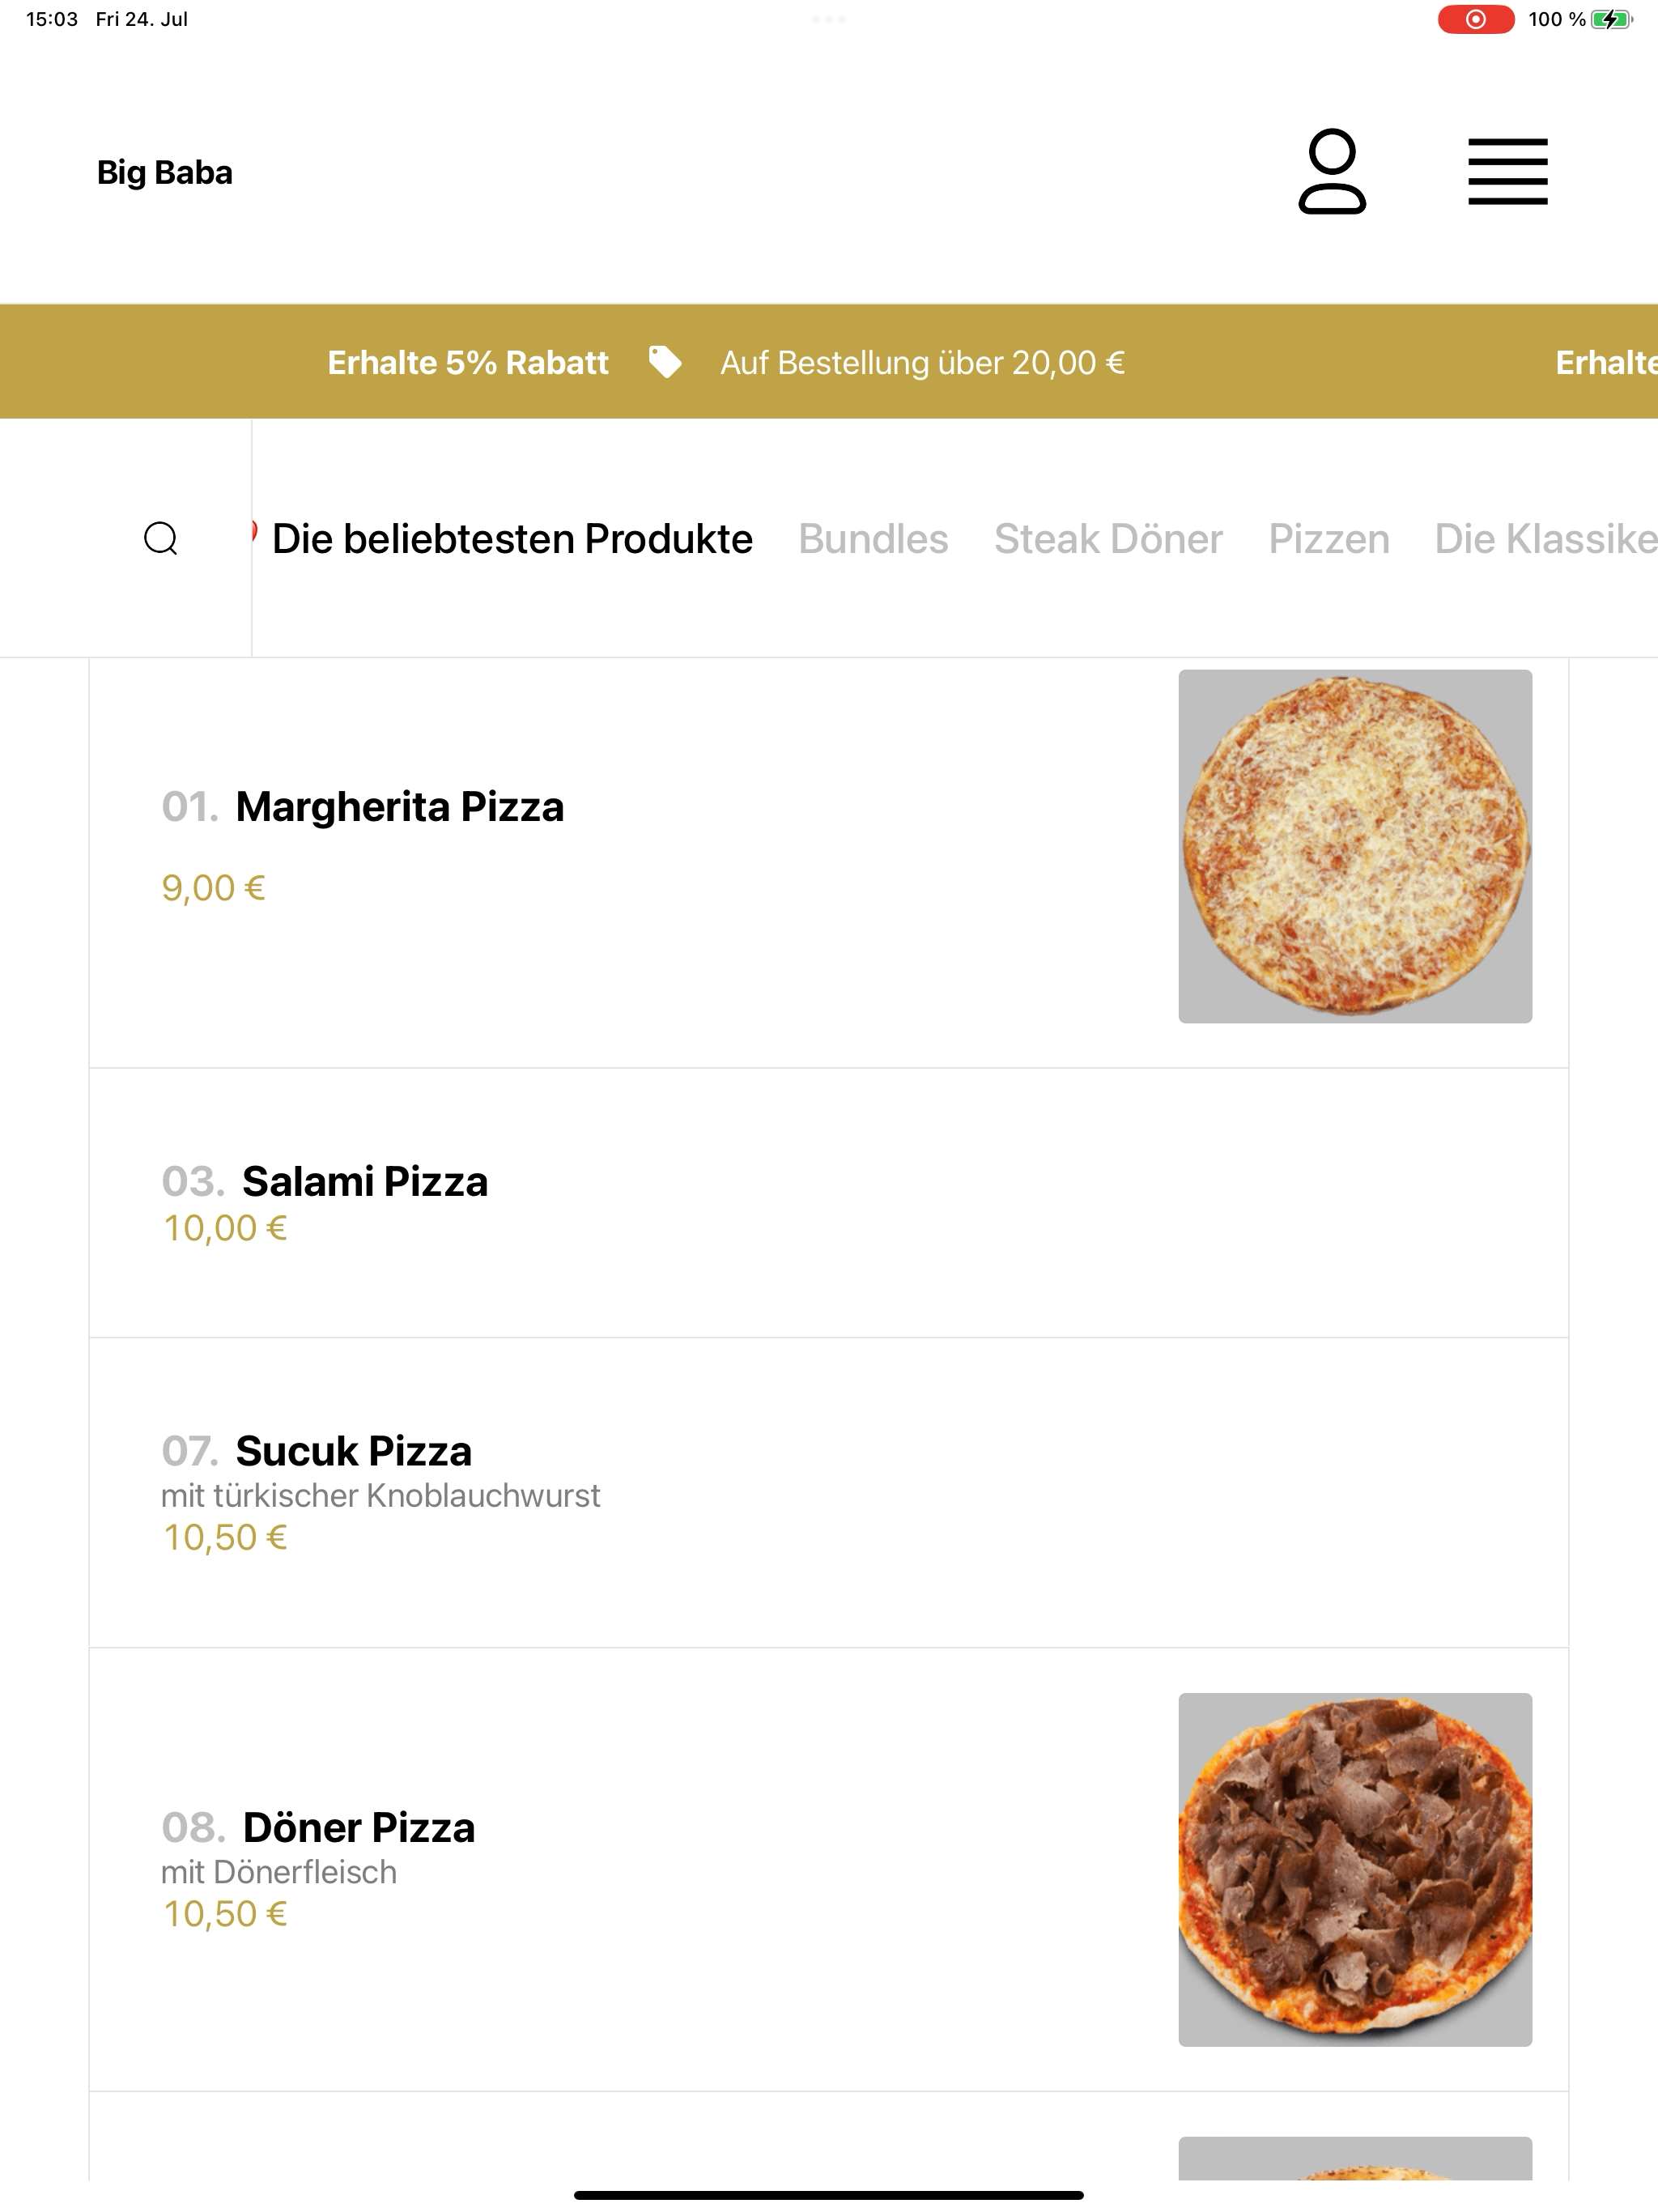The height and width of the screenshot is (2212, 1658).
Task: Select Die beliebtesten Produkte tab
Action: click(512, 539)
